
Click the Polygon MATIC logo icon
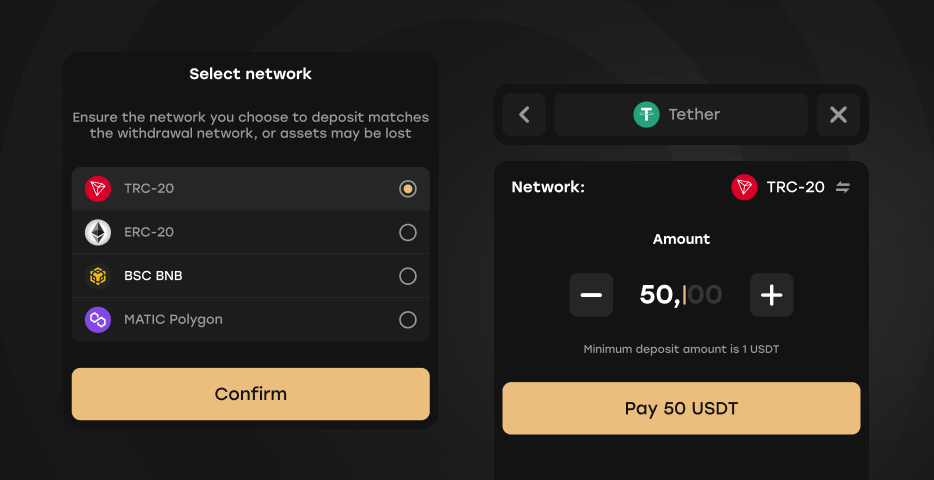click(98, 320)
